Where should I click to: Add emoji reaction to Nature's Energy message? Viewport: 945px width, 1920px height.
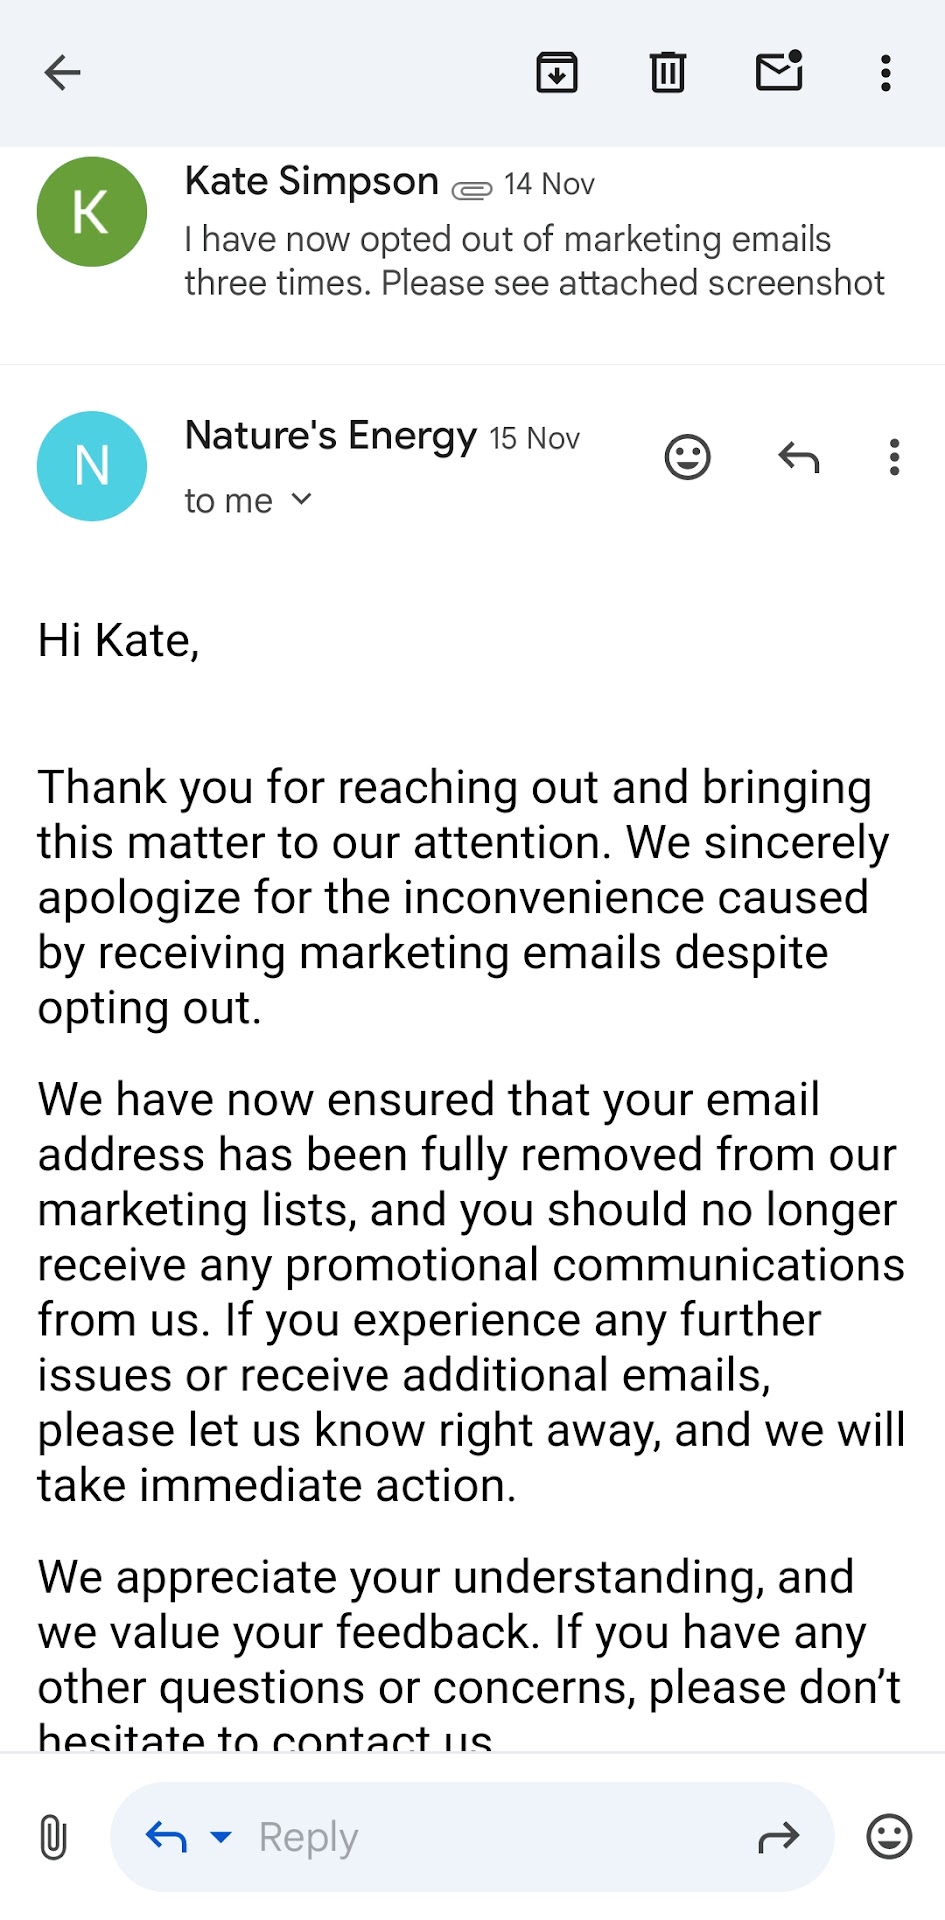point(688,458)
